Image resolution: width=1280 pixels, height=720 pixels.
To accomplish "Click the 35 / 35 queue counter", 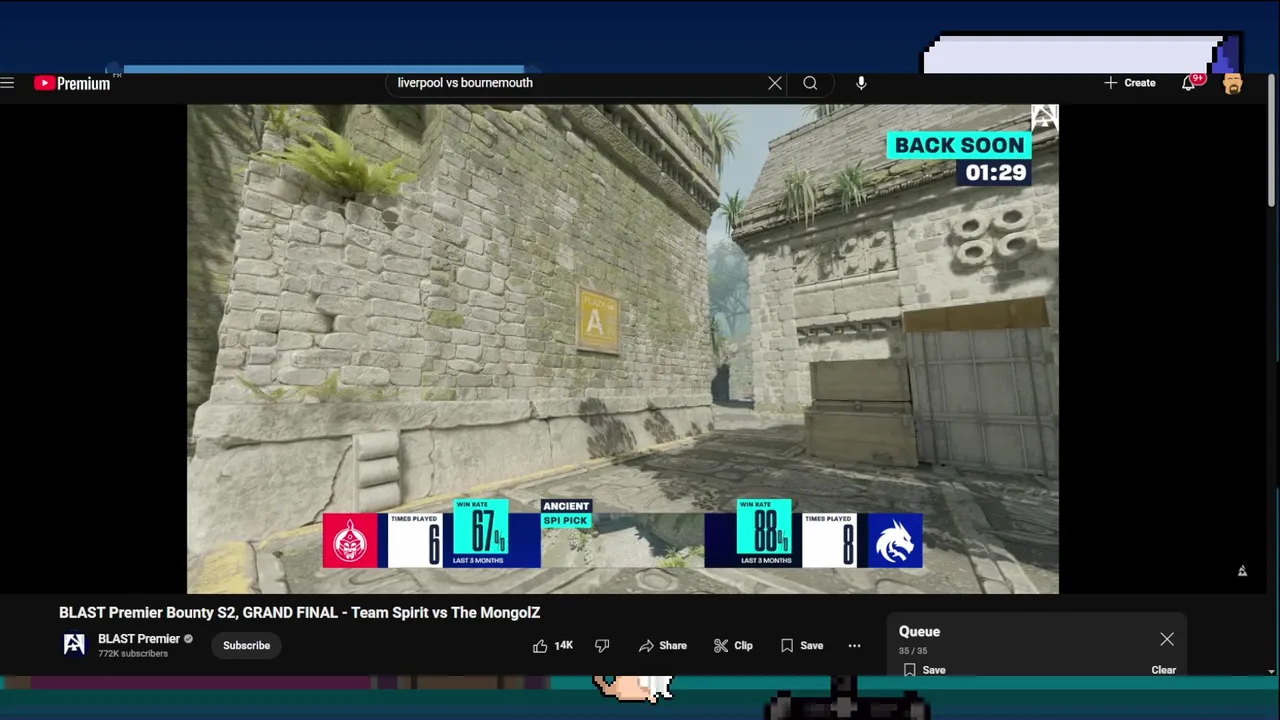I will pos(912,651).
